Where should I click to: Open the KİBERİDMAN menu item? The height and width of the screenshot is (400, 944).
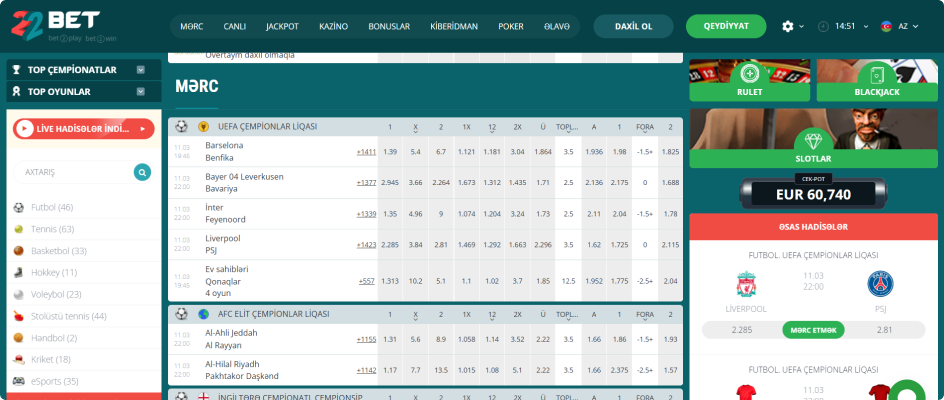pos(454,27)
